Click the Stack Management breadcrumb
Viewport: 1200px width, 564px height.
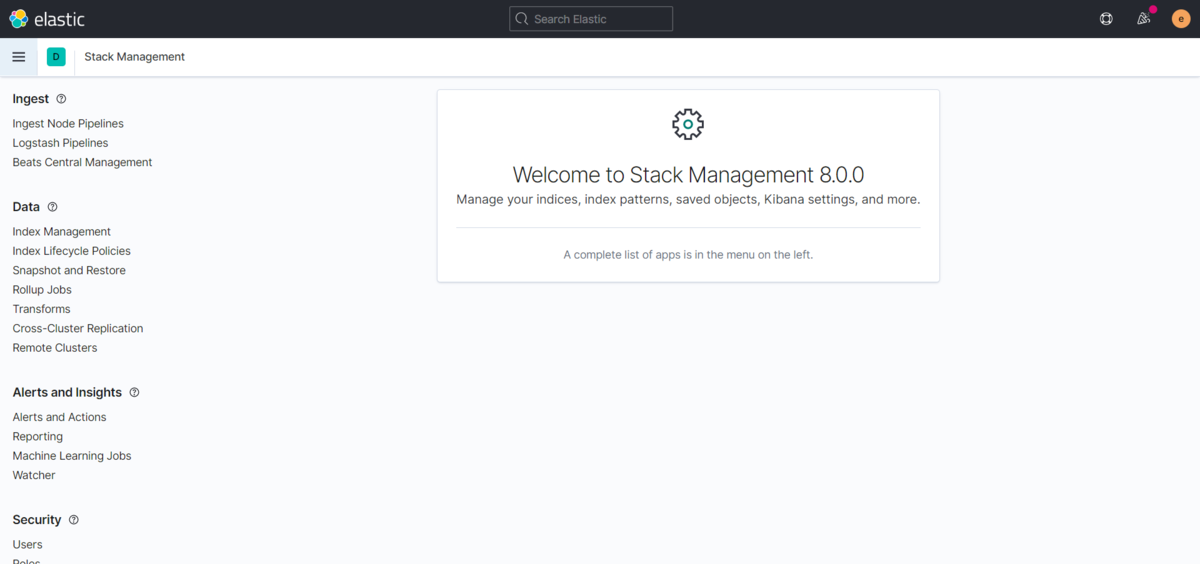tap(135, 57)
